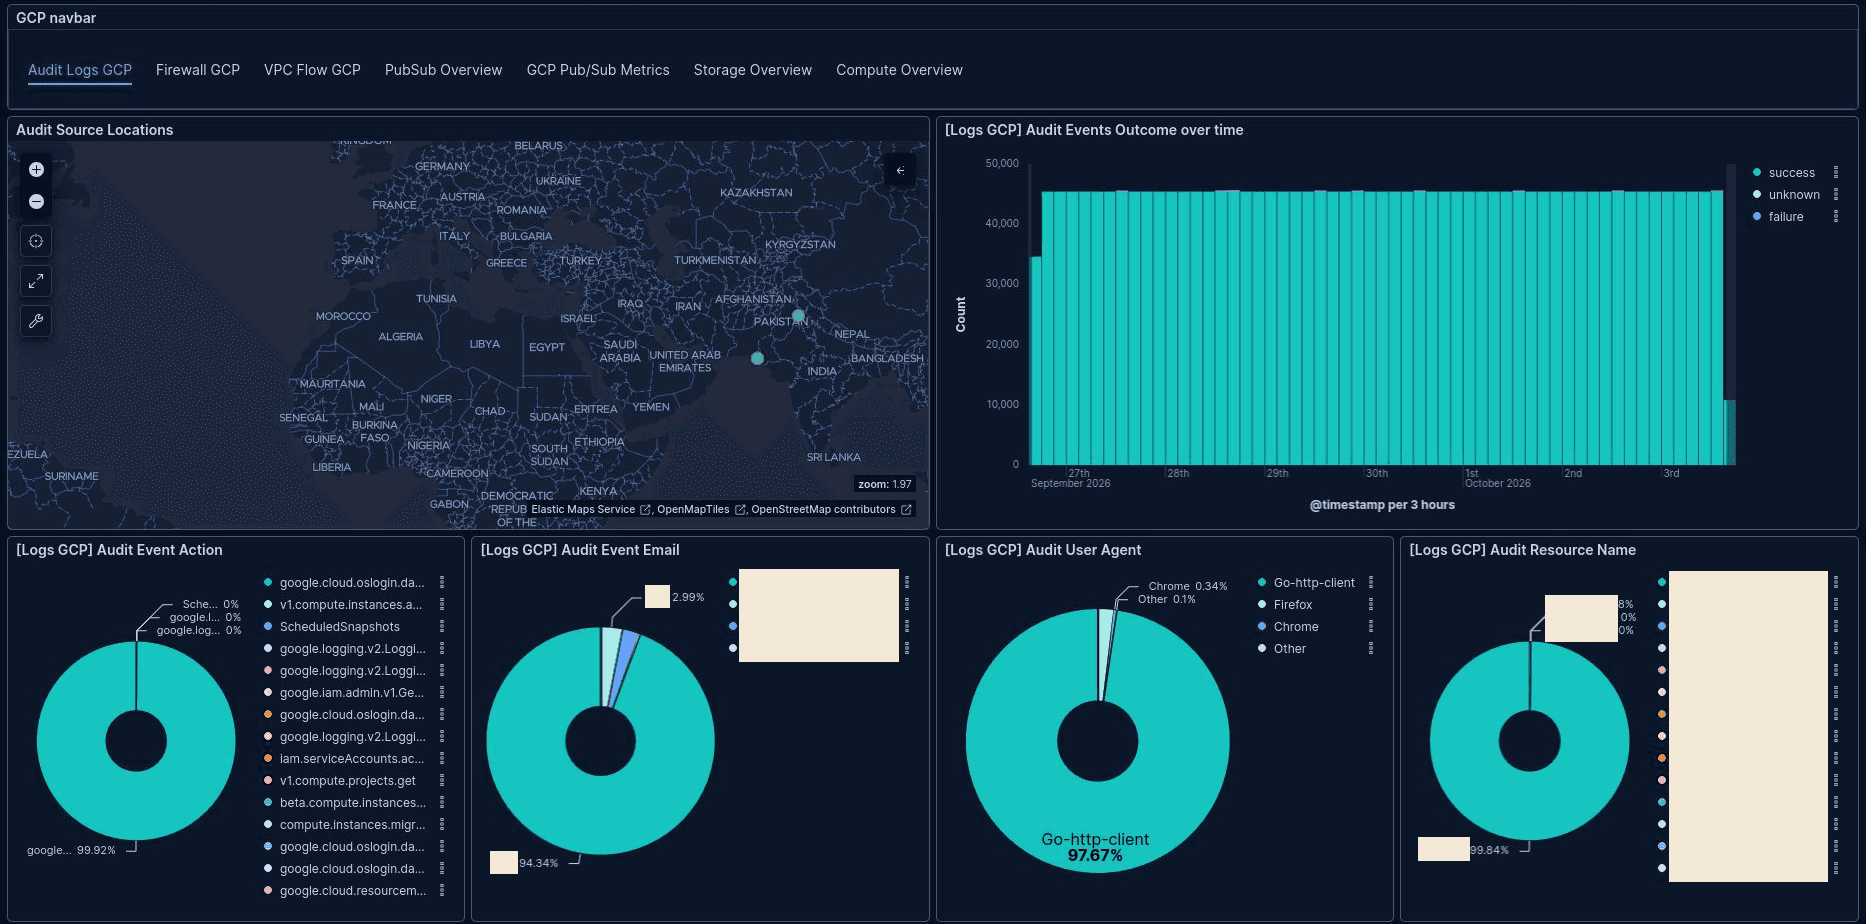Click the map marker in the Arabian Sea
Viewport: 1866px width, 924px height.
click(x=757, y=358)
